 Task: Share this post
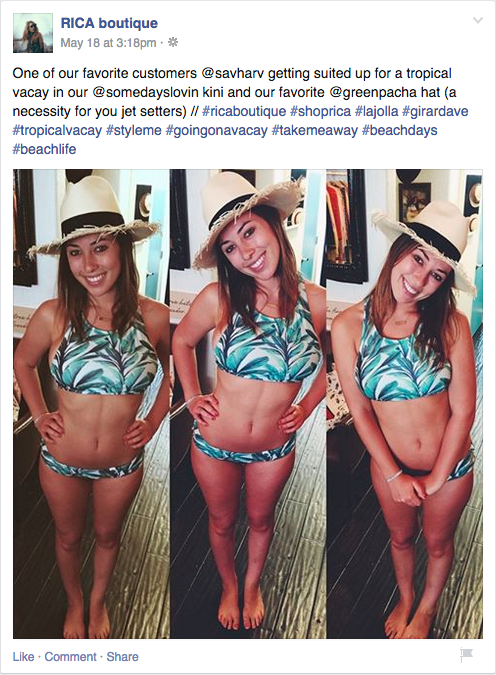(x=122, y=656)
